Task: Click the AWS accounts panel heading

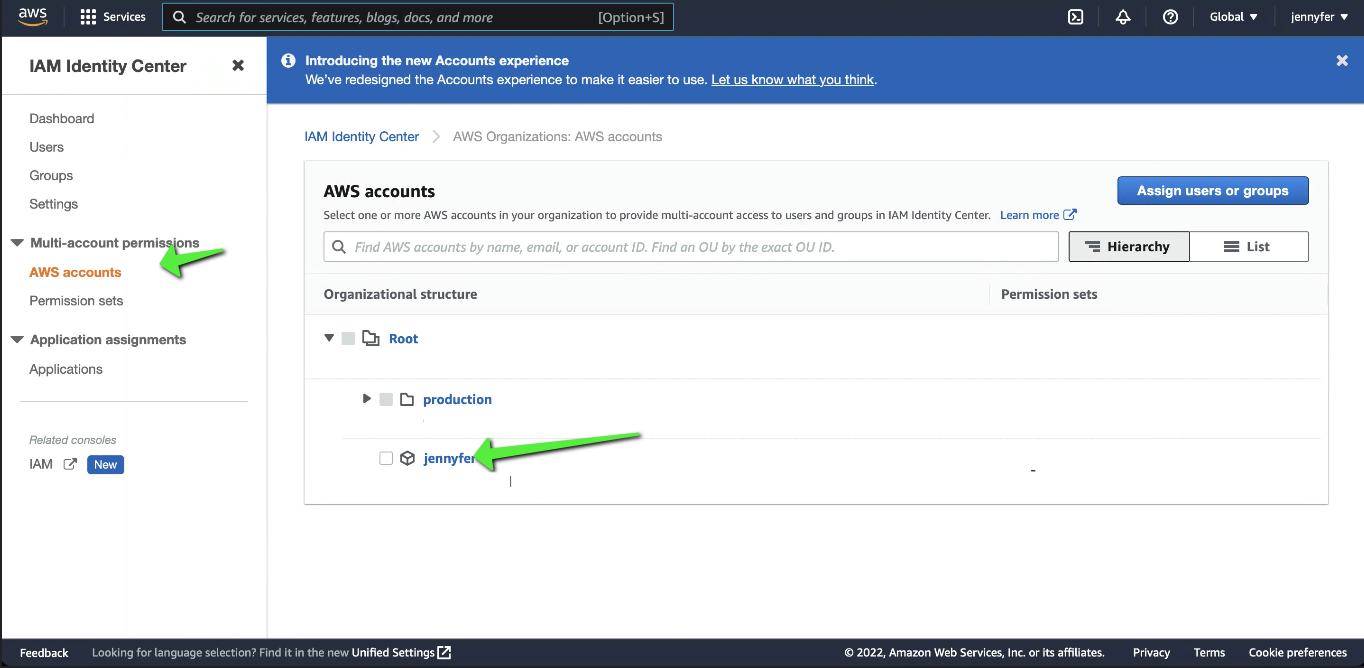Action: pos(379,191)
